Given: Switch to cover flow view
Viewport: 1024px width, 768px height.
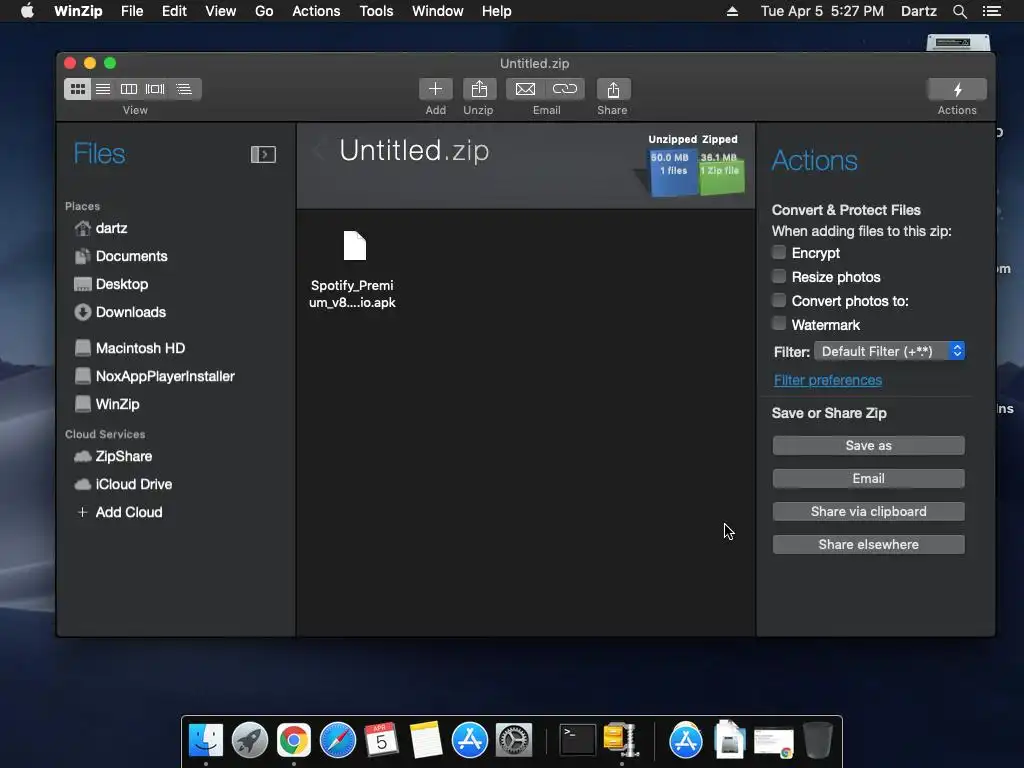Looking at the screenshot, I should 155,89.
